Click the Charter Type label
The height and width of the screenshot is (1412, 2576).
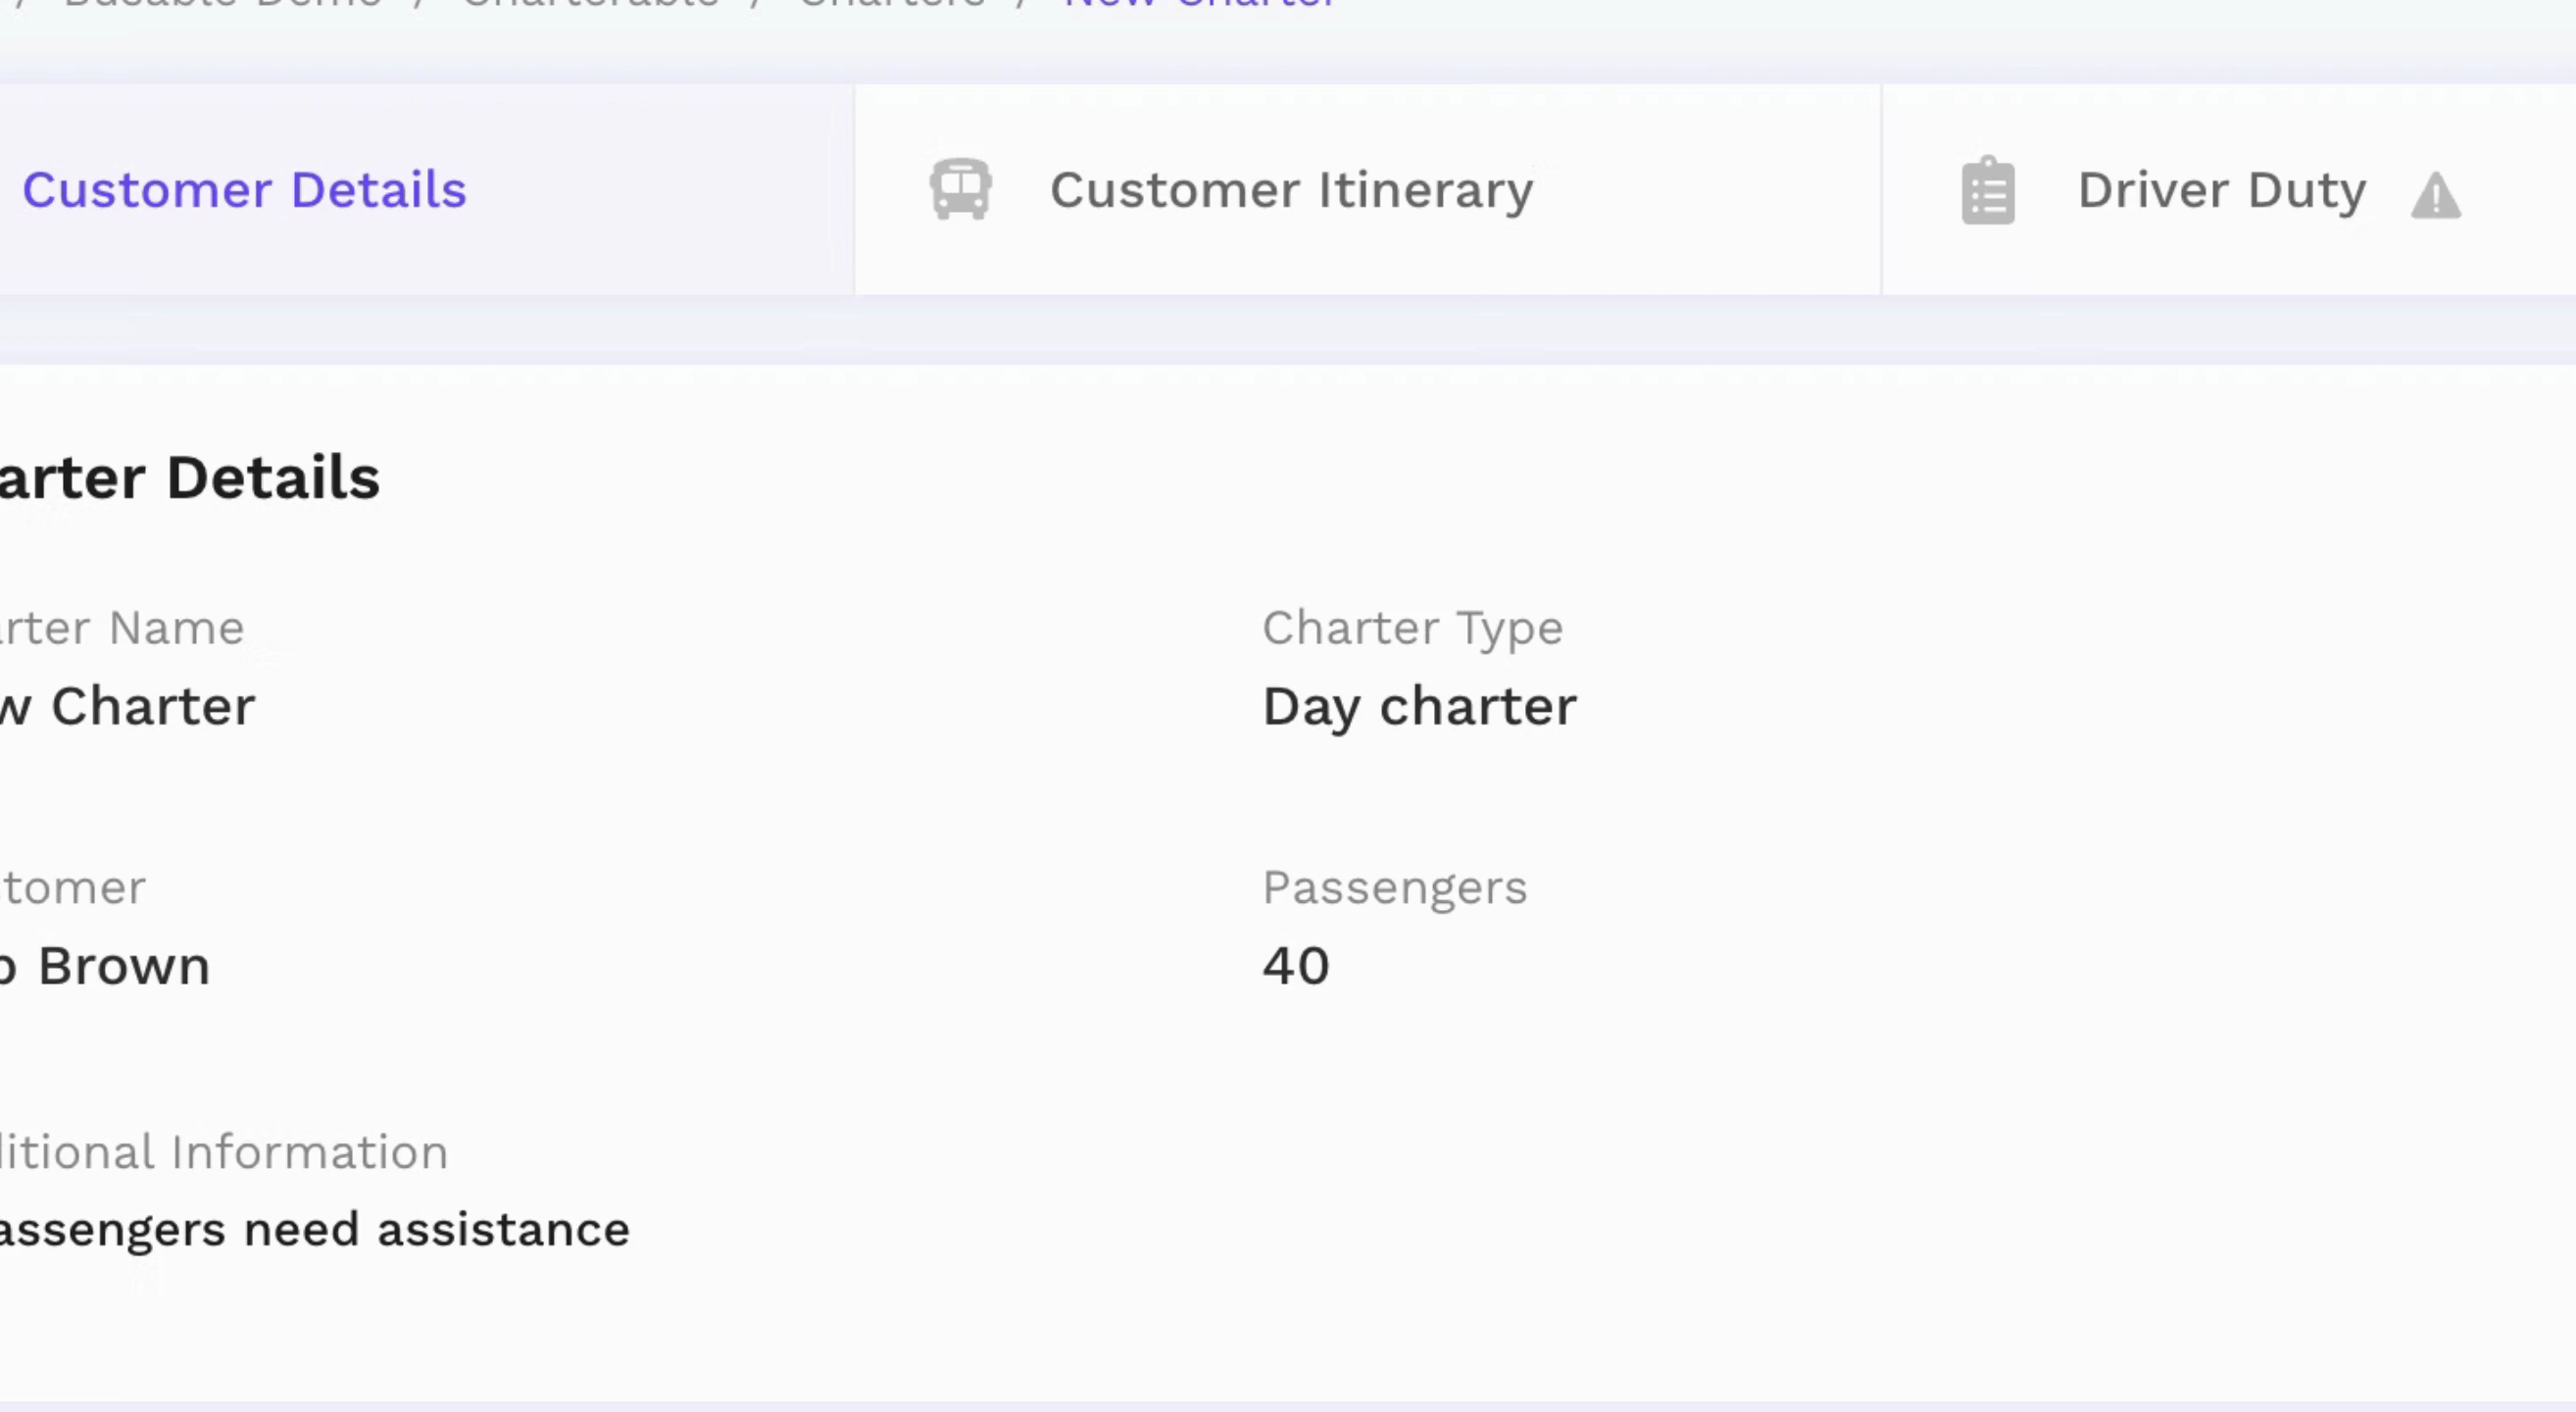1412,629
